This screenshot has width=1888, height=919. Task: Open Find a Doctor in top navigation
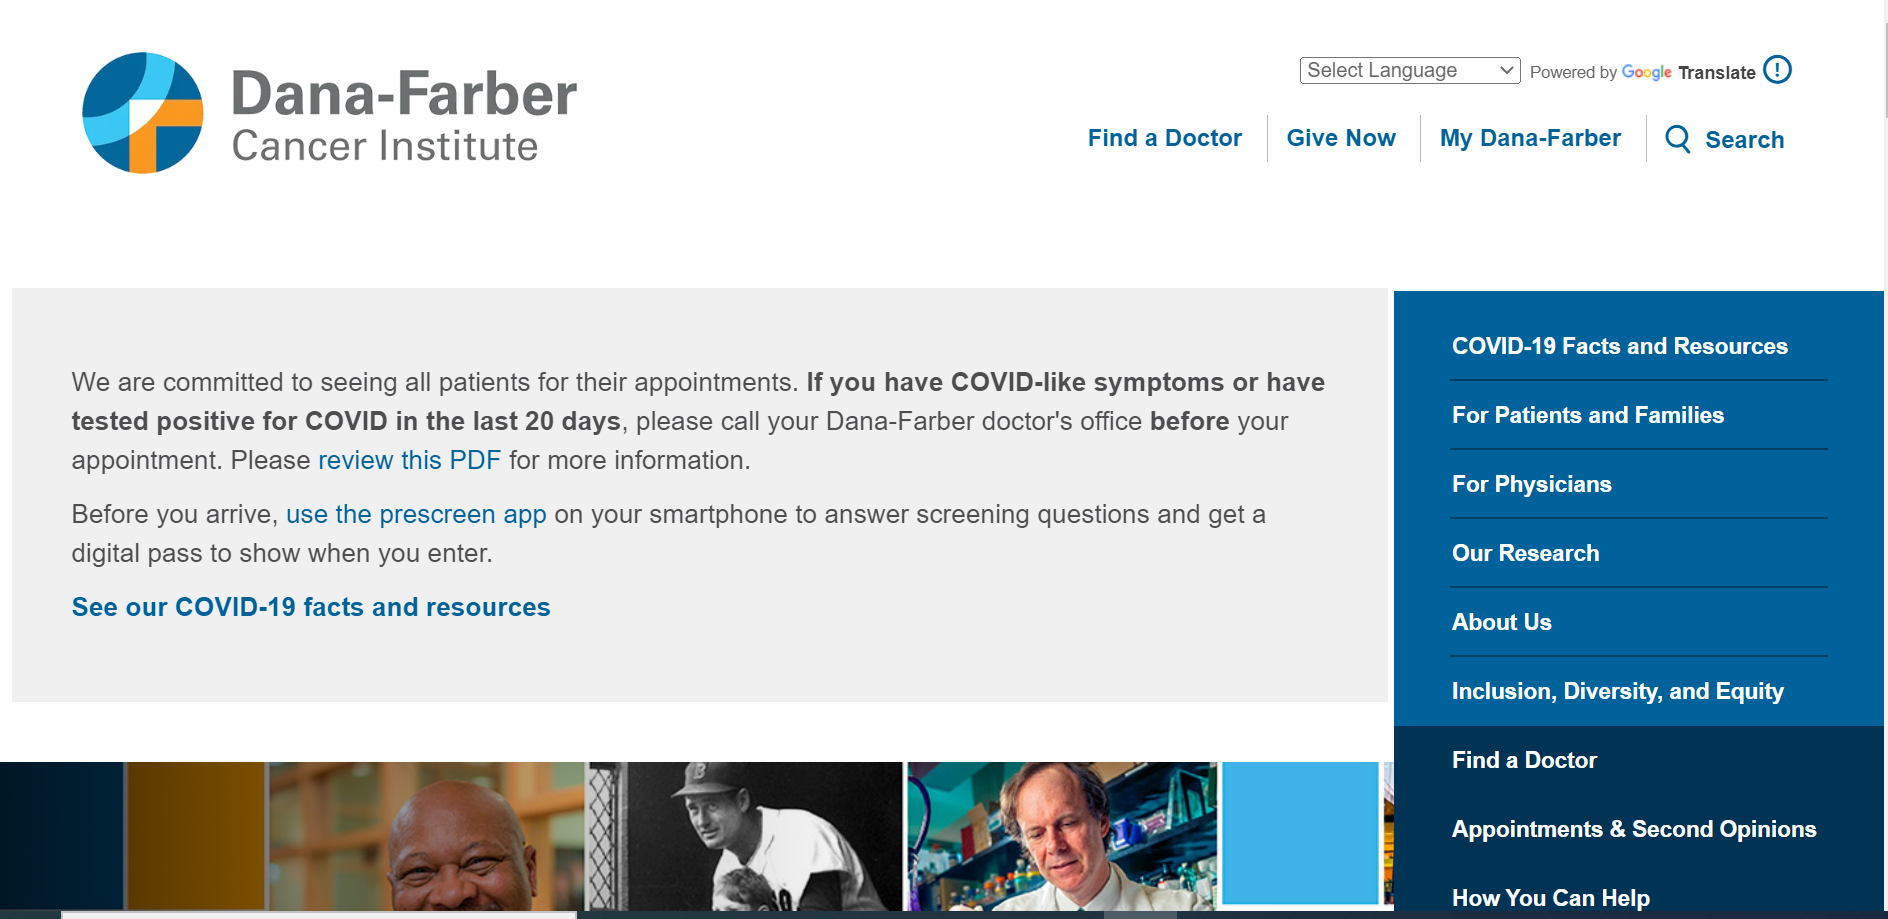pos(1164,138)
